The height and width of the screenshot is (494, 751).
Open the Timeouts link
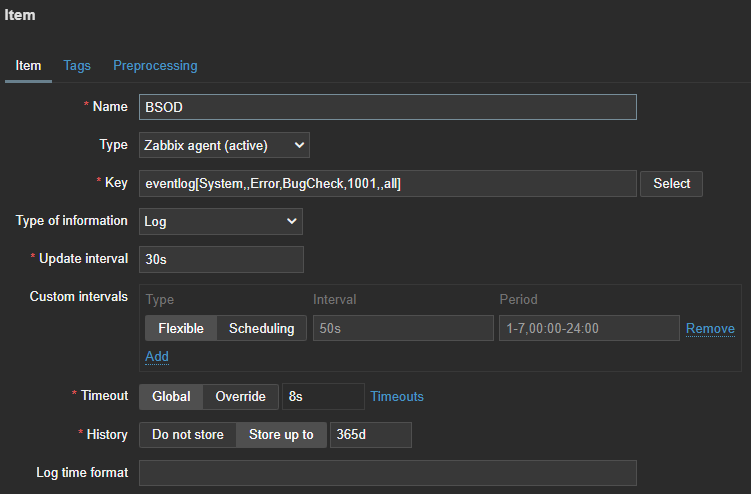point(397,396)
